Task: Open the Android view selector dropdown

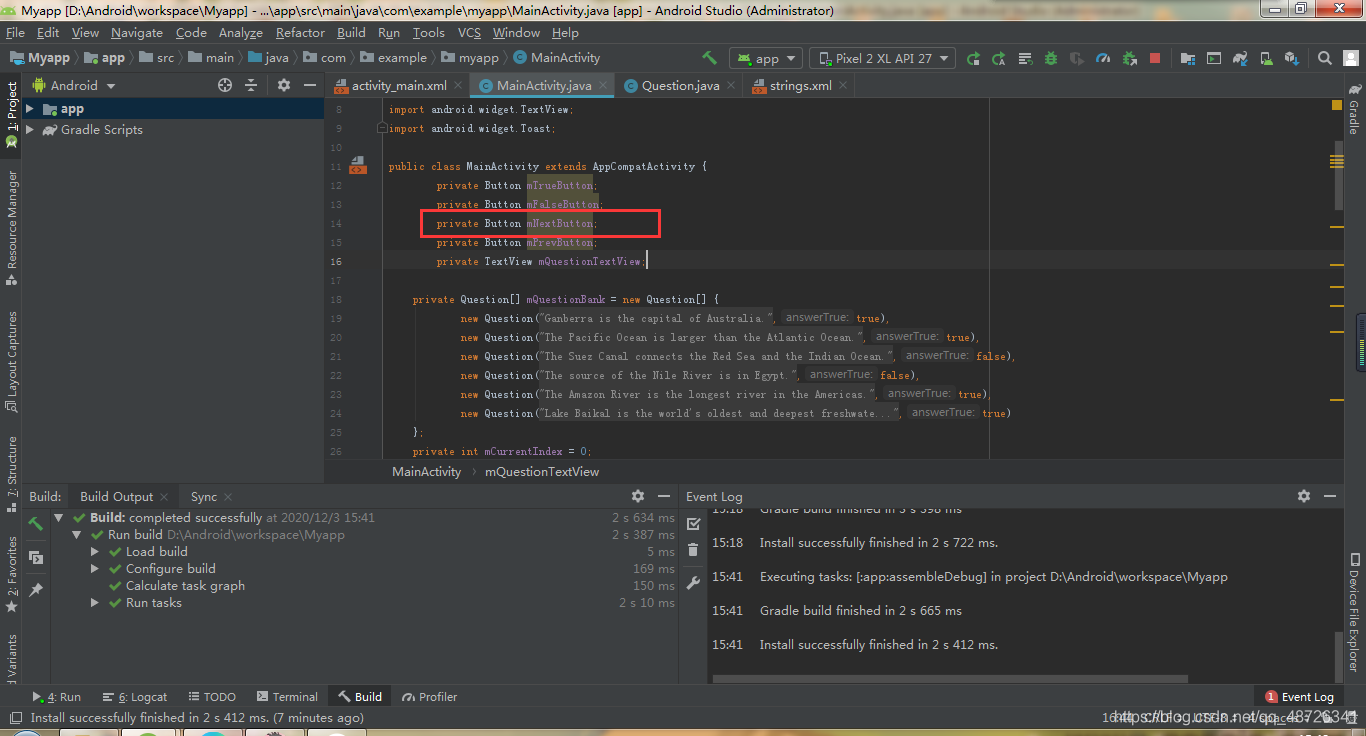Action: [74, 85]
